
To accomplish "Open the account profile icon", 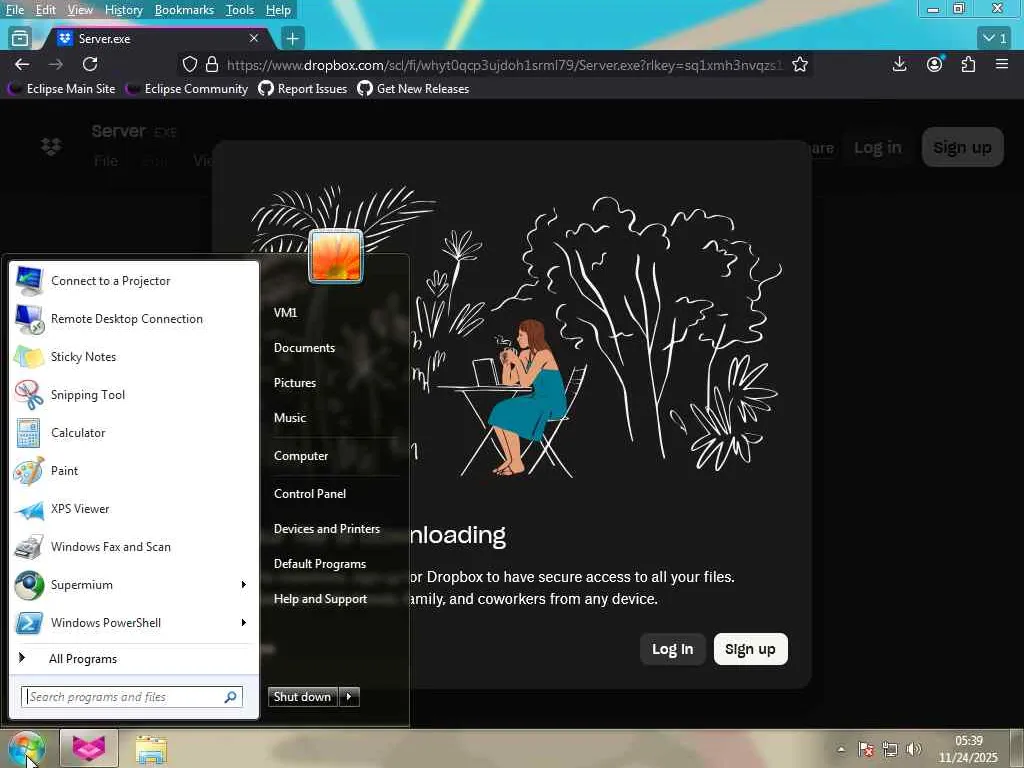I will [x=935, y=64].
